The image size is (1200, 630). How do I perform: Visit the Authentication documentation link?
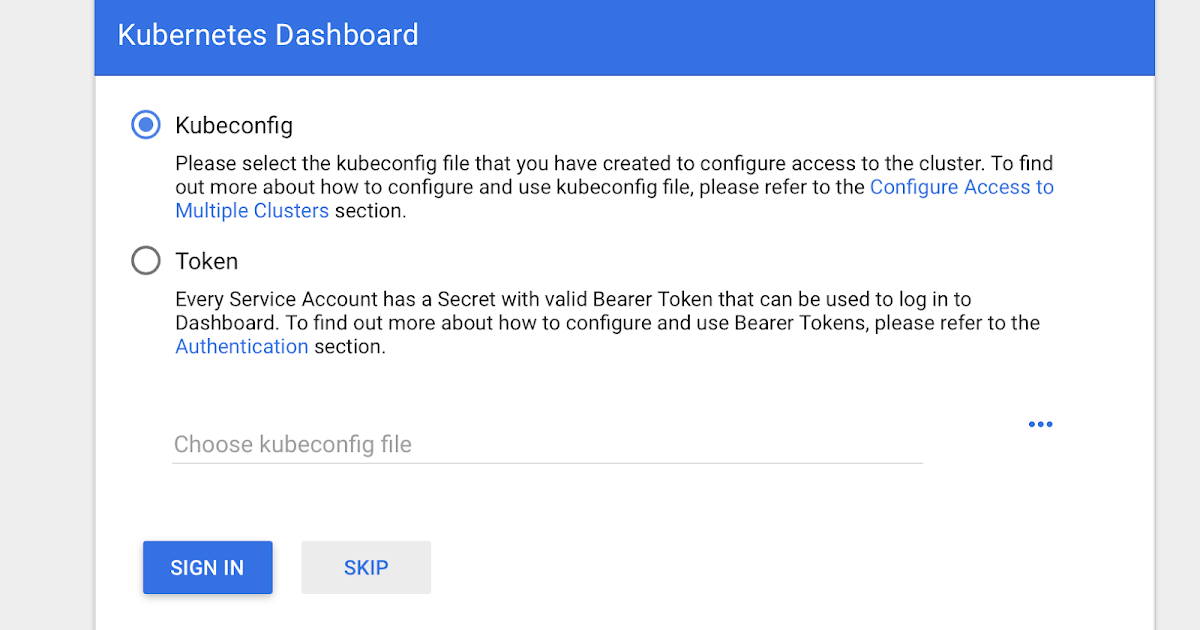click(241, 346)
